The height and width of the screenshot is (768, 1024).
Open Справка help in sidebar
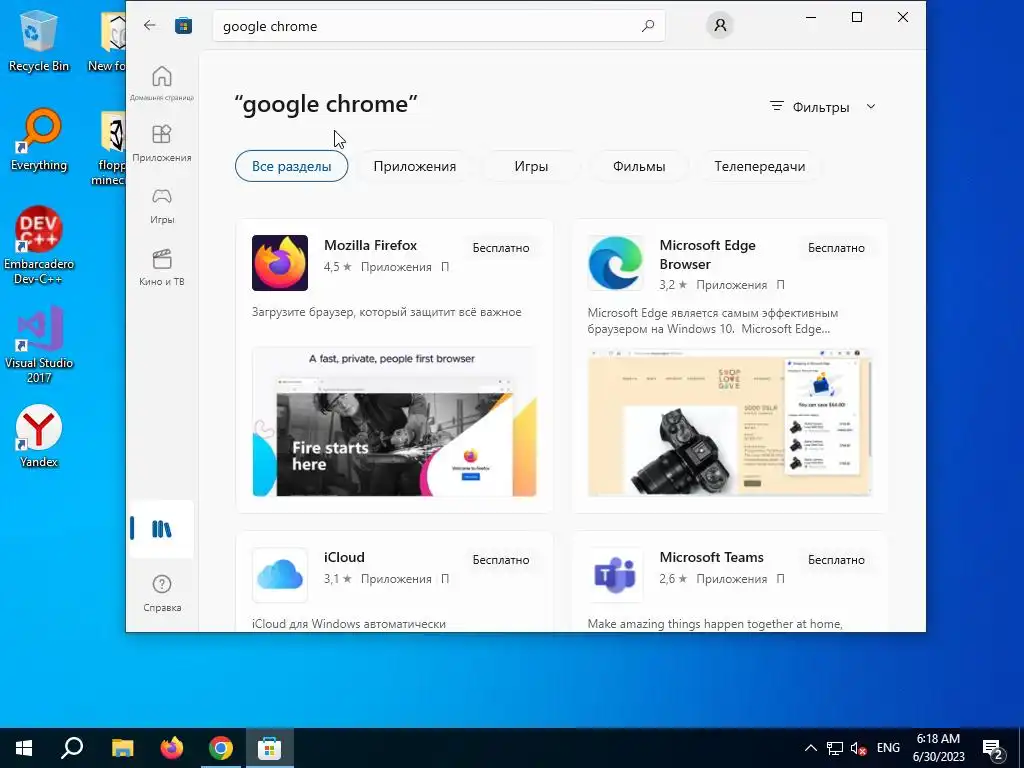(161, 593)
